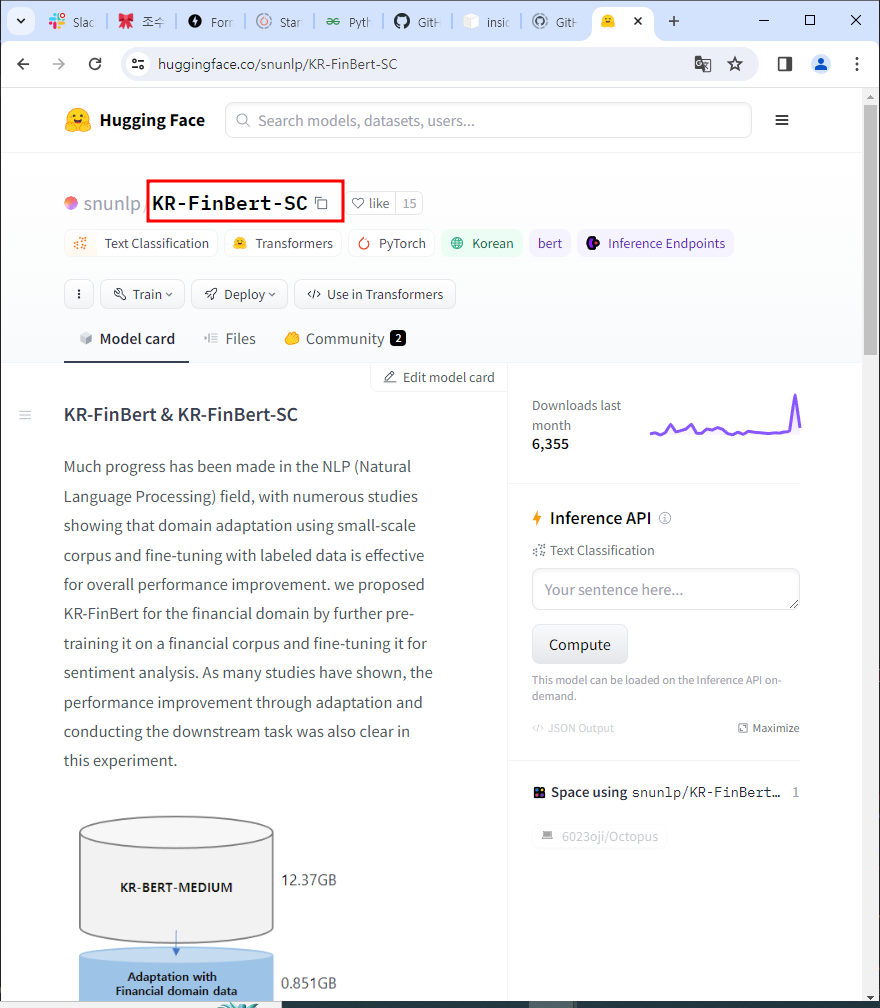
Task: Open the tab search dropdown arrow
Action: tap(21, 21)
